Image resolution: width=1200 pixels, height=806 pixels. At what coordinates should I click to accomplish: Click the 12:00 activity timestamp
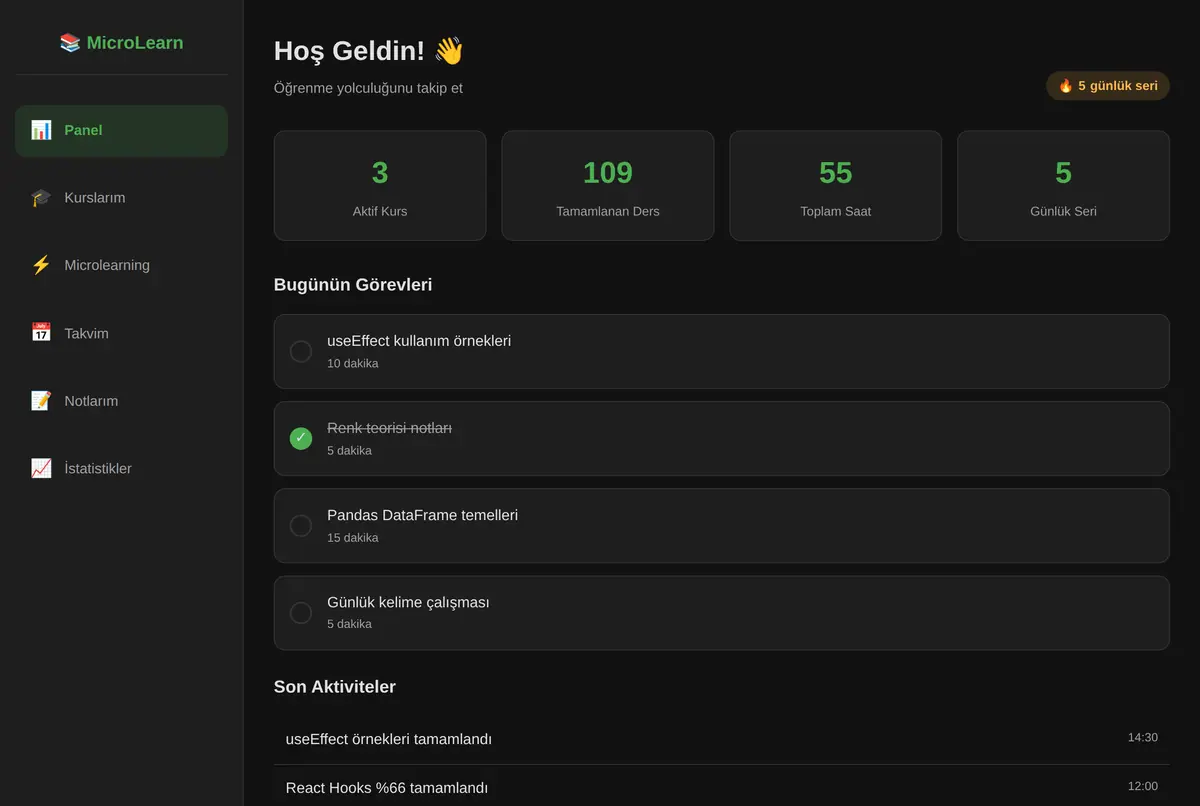(1143, 786)
